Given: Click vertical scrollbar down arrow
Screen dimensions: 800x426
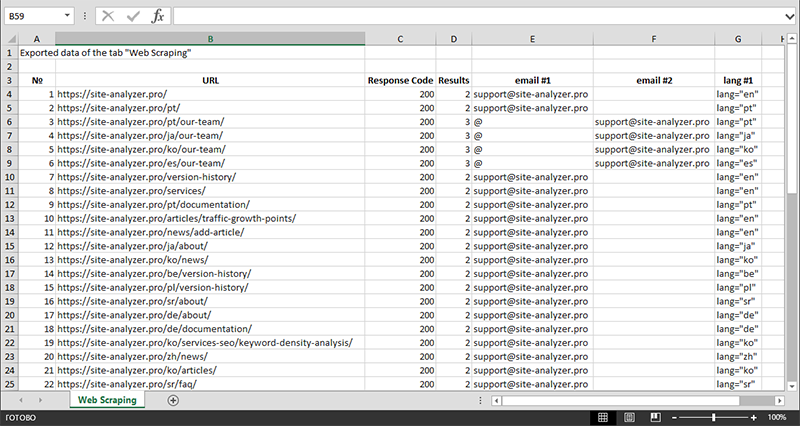Looking at the screenshot, I should pos(791,386).
